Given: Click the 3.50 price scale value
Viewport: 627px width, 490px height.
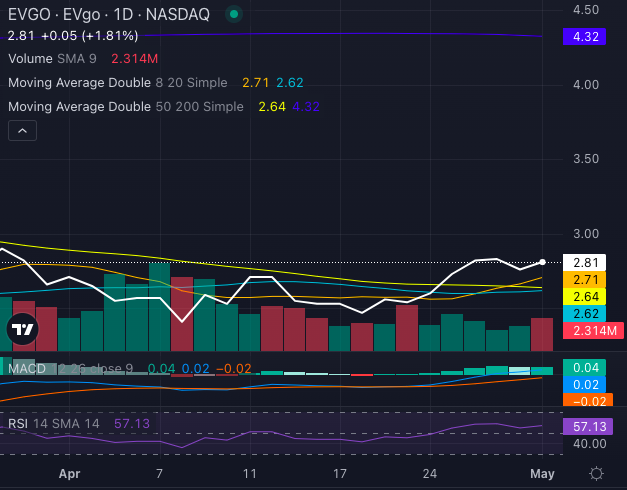Looking at the screenshot, I should tap(586, 159).
